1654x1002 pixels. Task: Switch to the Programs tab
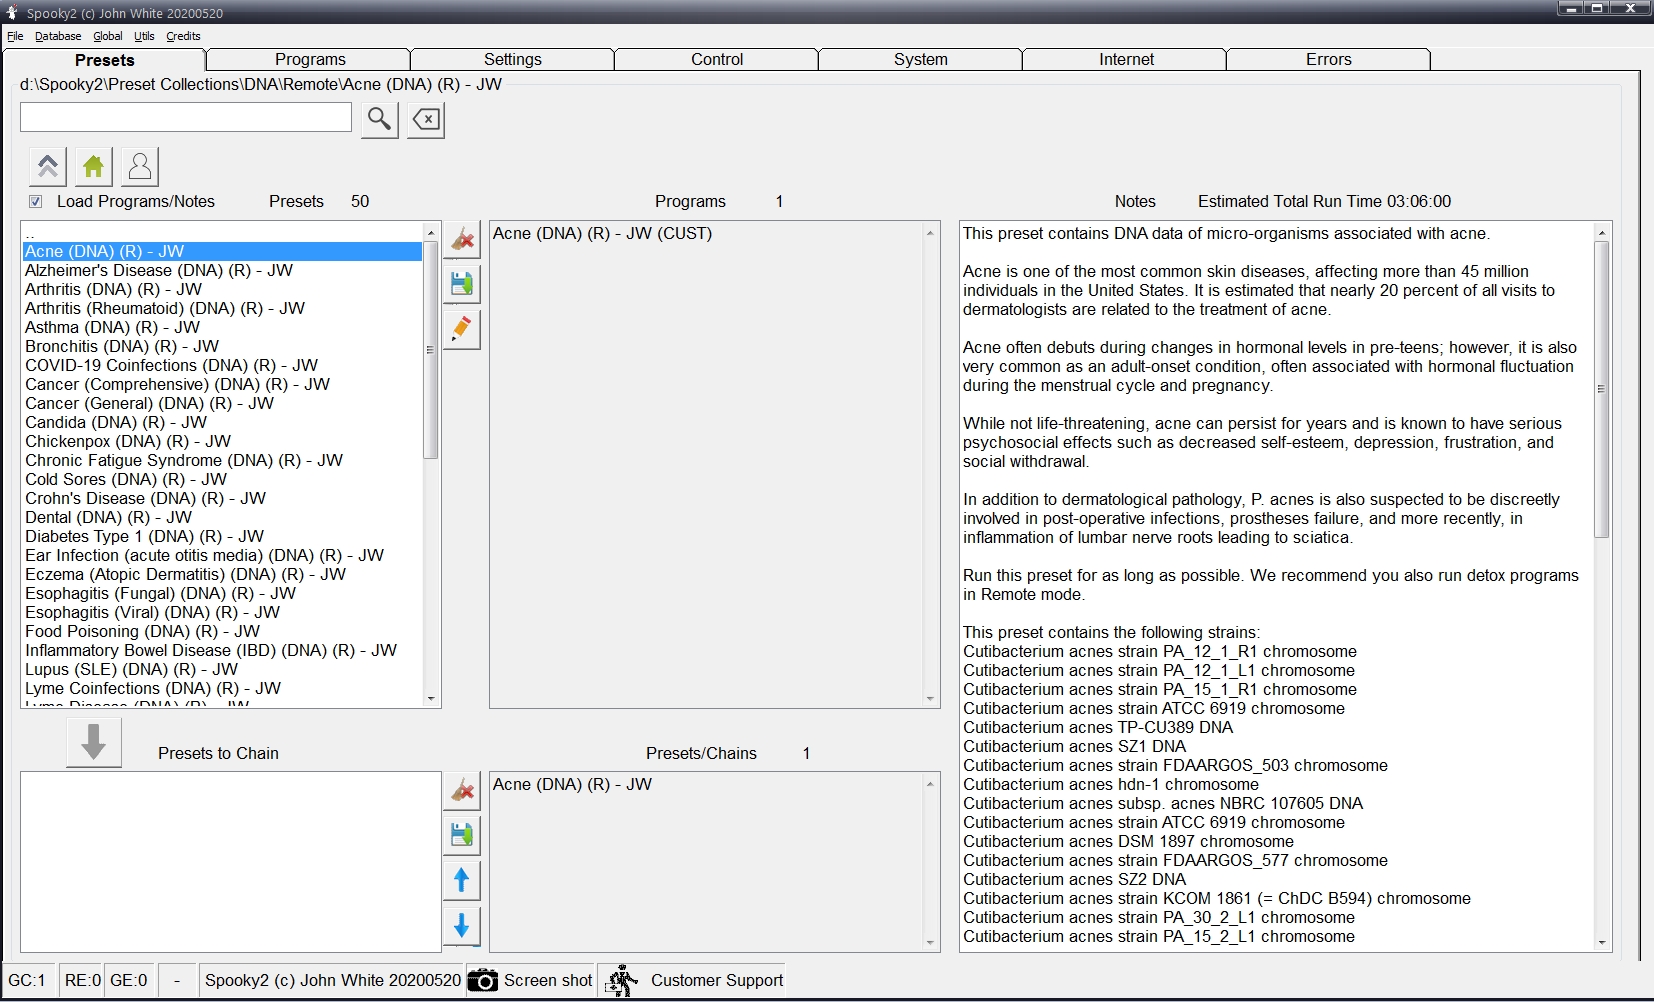(310, 60)
